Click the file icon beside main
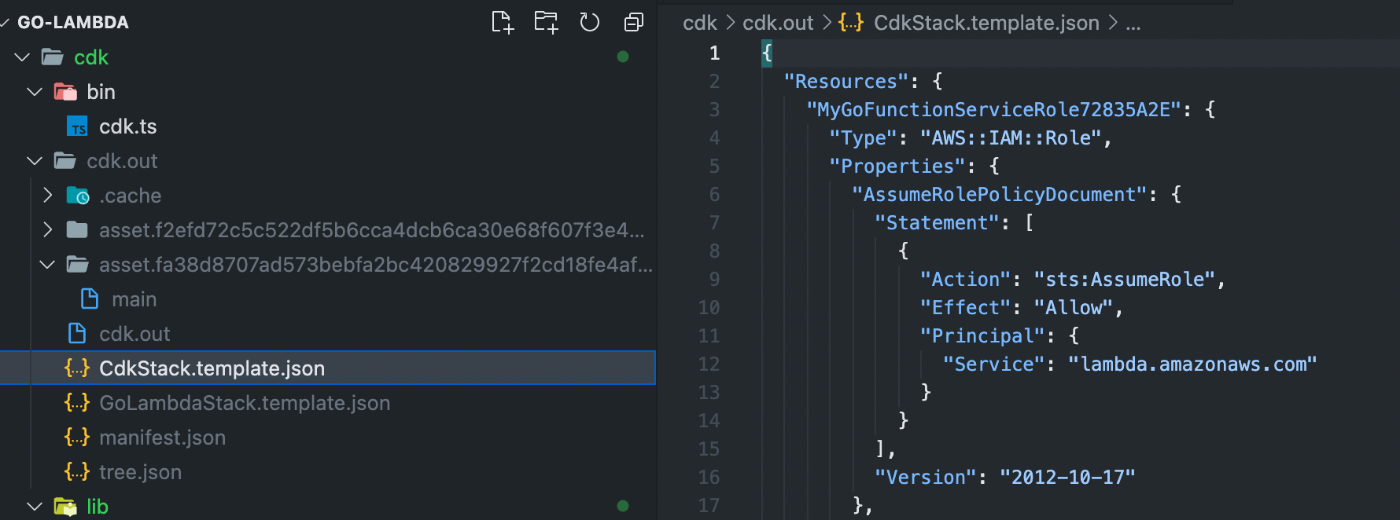The width and height of the screenshot is (1400, 520). pyautogui.click(x=89, y=299)
